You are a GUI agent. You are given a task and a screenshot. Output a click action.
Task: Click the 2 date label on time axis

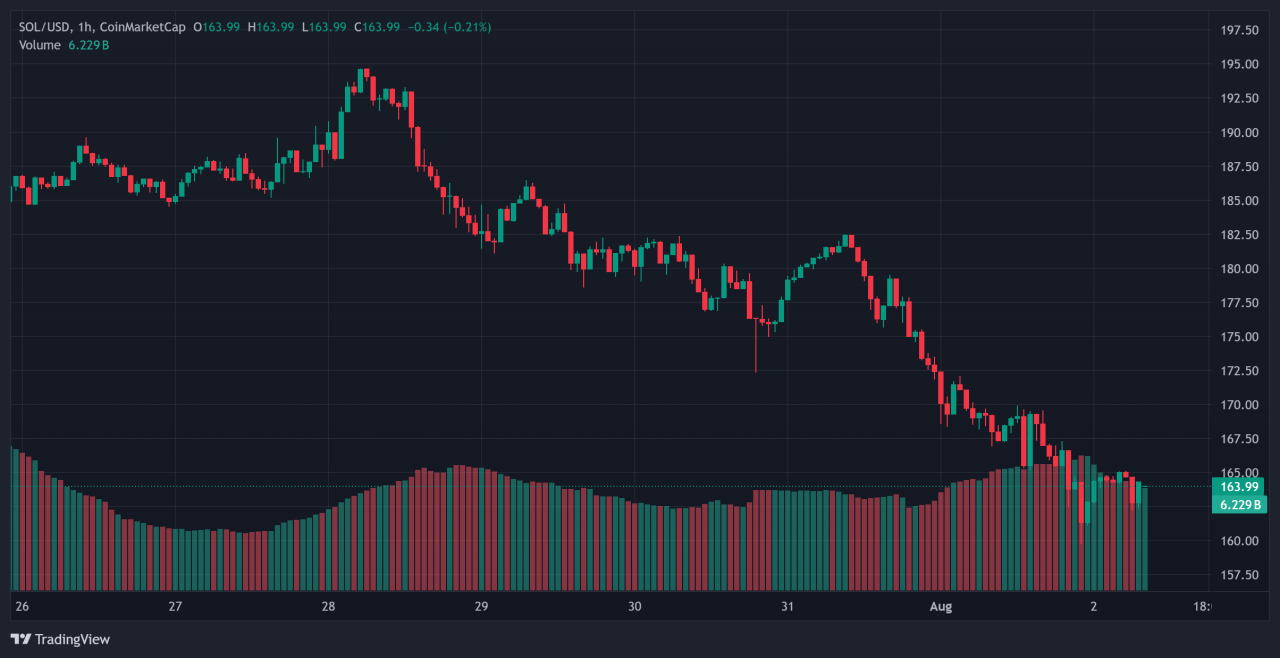[x=1094, y=607]
